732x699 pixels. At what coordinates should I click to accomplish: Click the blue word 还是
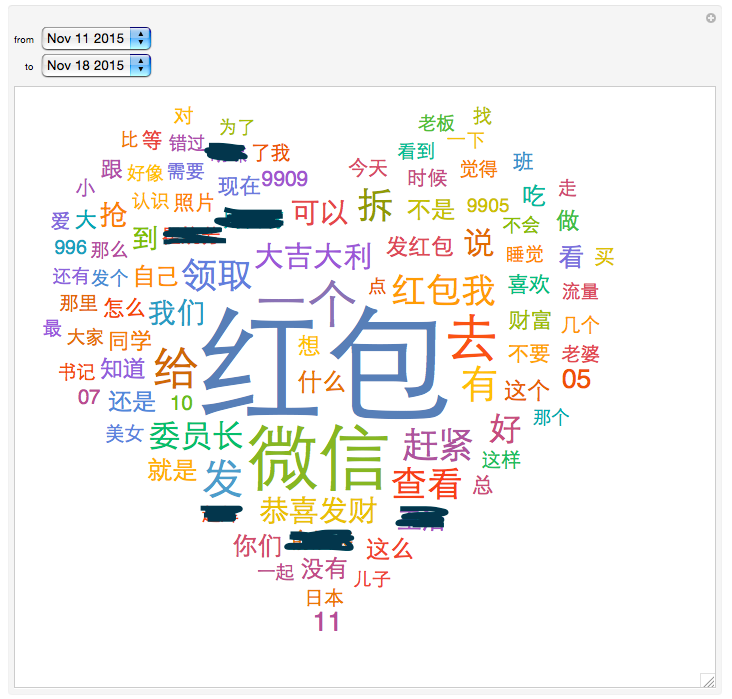132,401
